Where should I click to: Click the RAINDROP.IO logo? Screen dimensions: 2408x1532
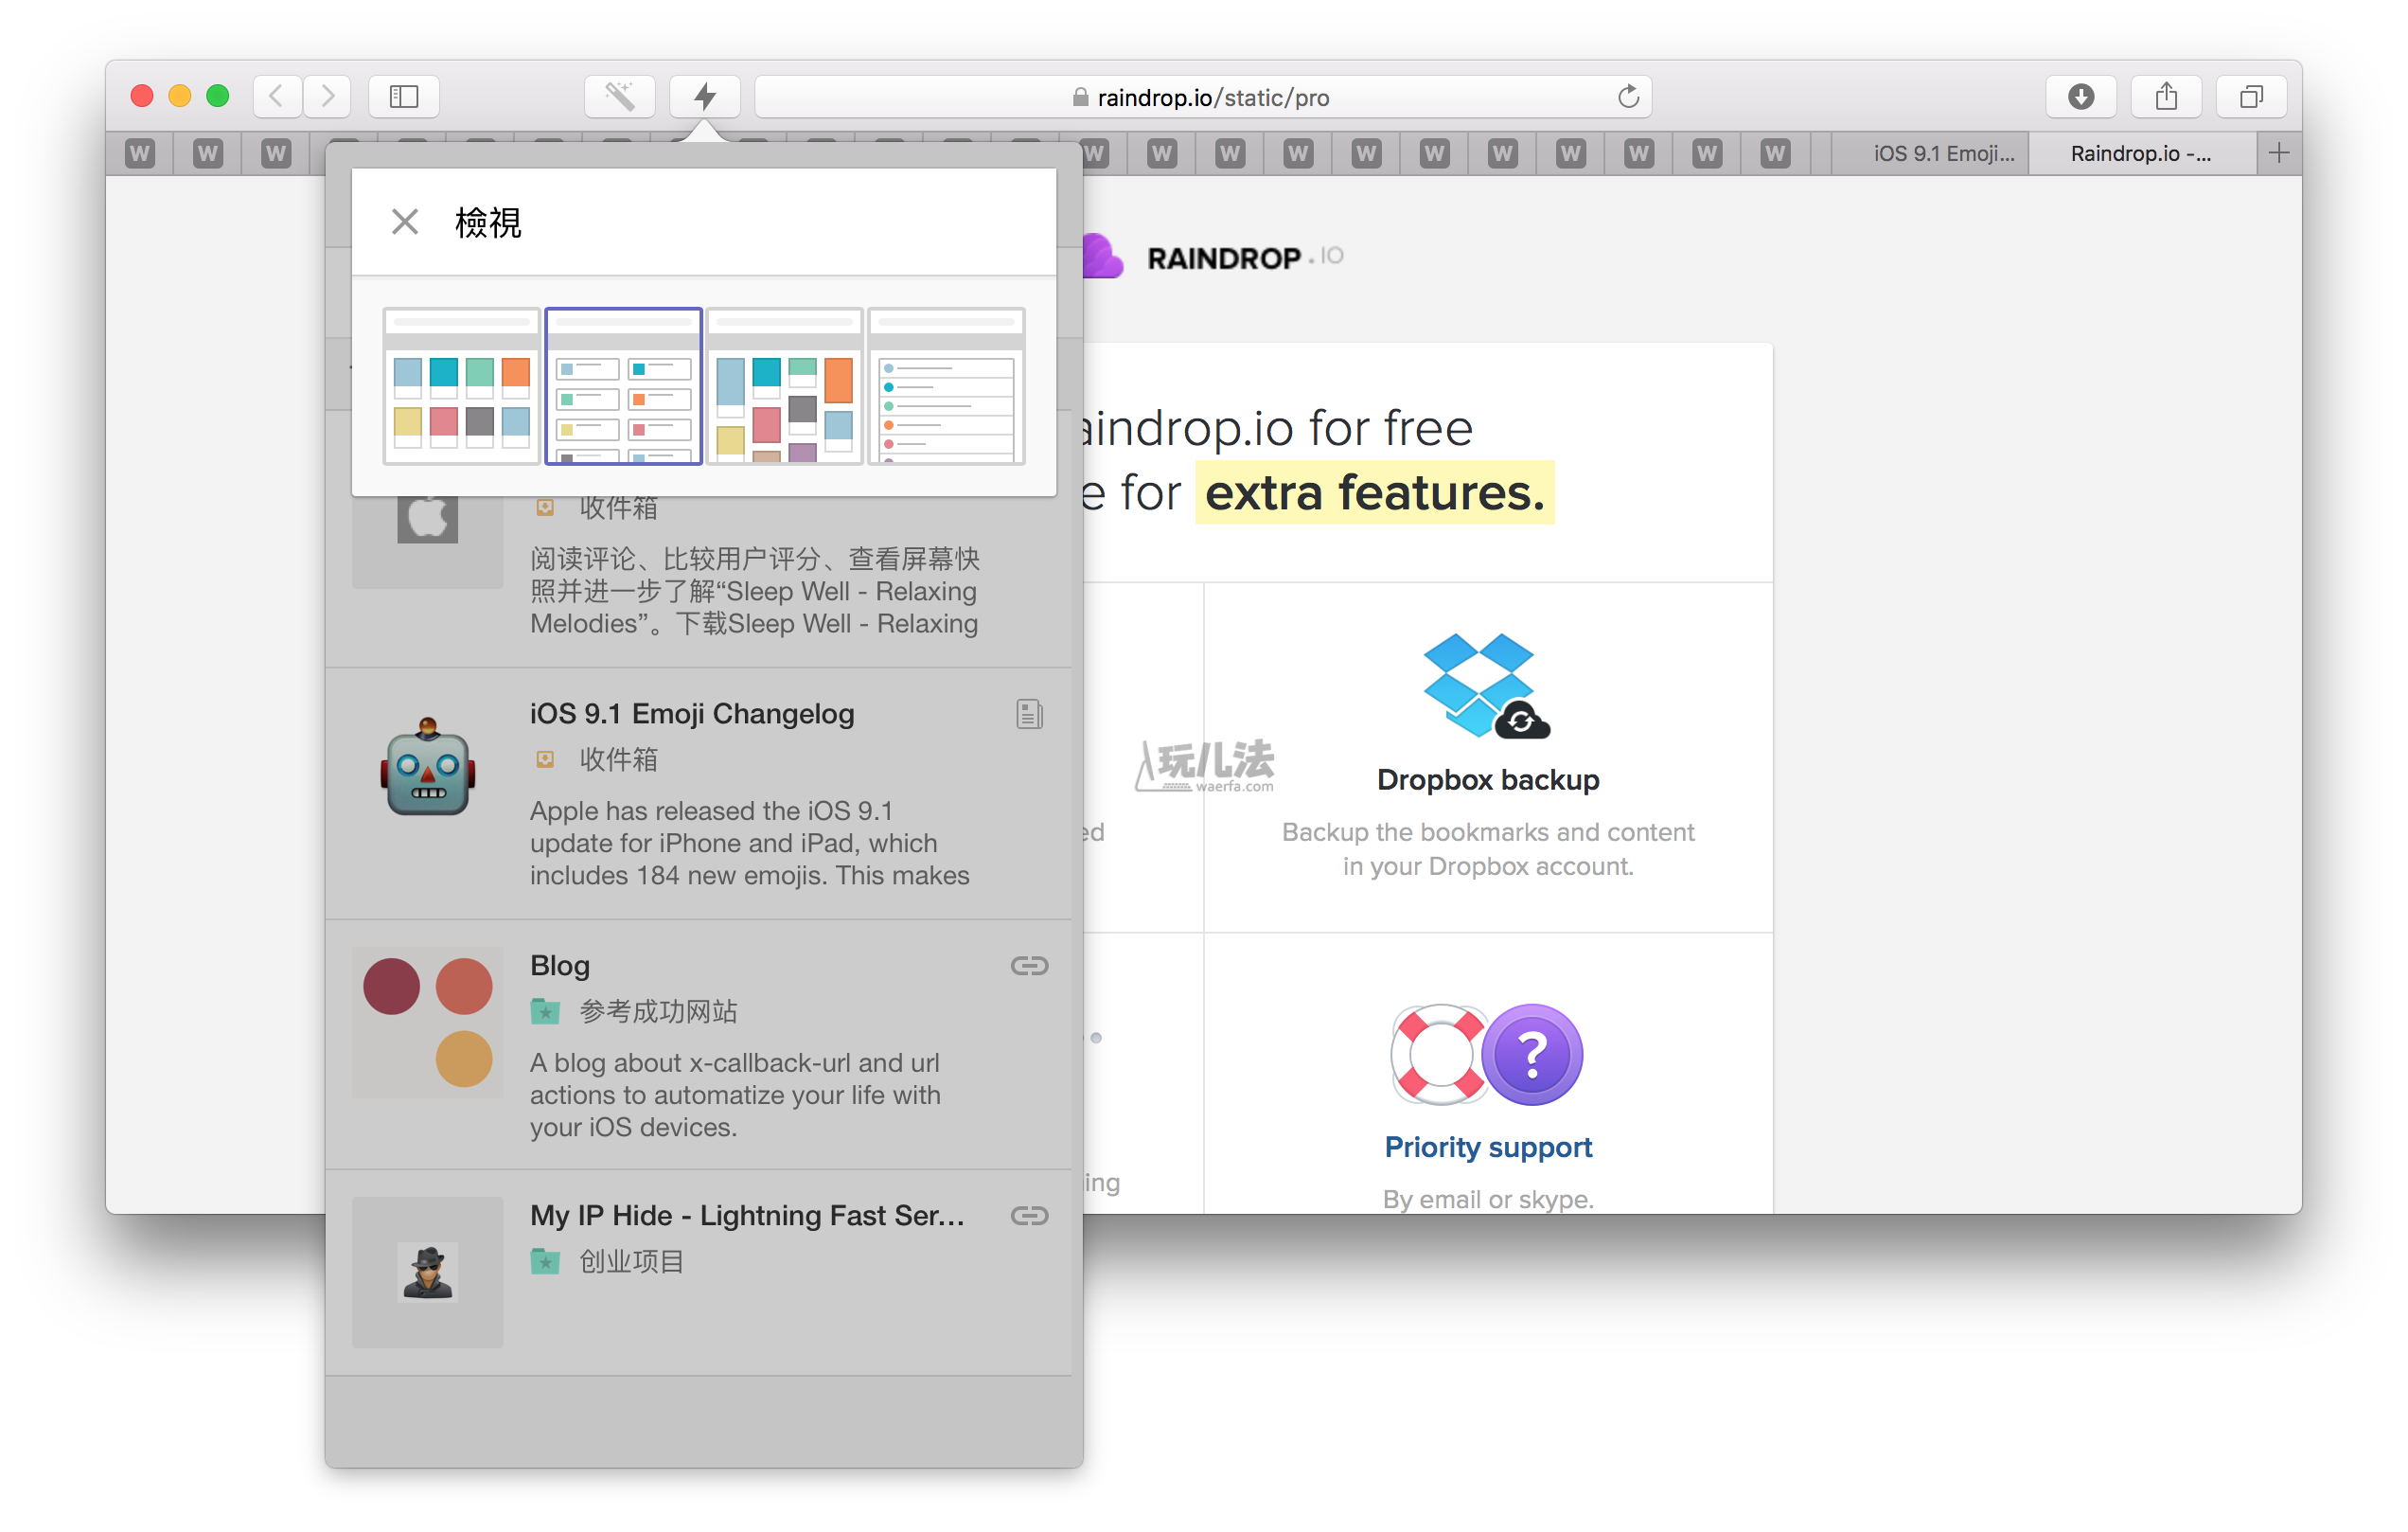click(1214, 257)
